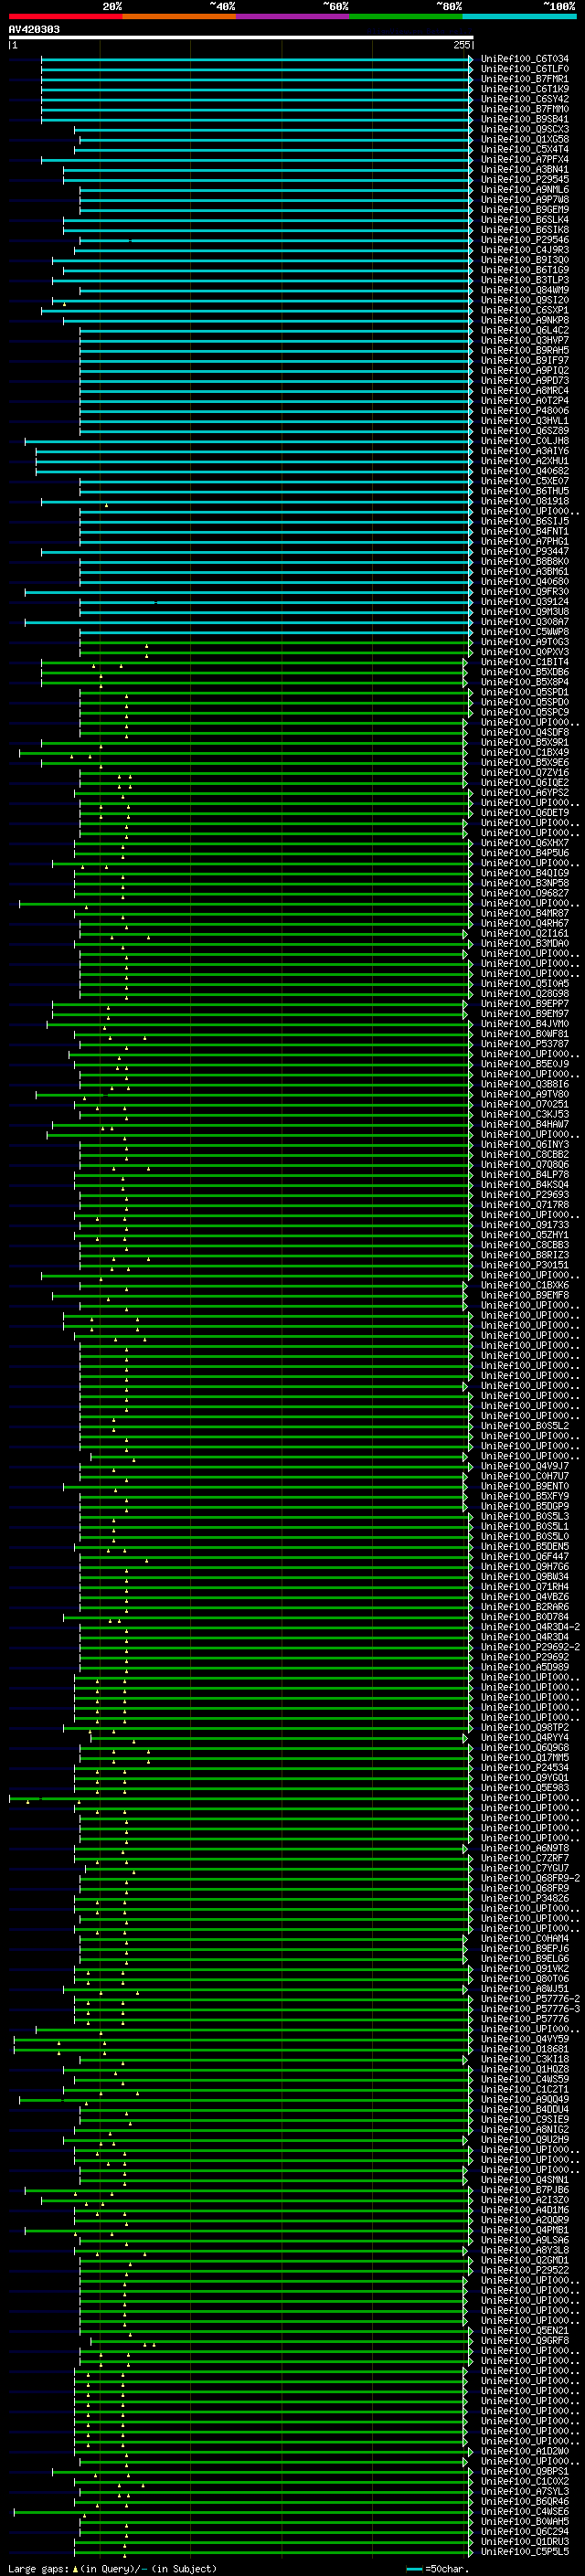Screen dimensions: 585x2576
Task: Select the UniRef100_Q3HVL1 label
Action: pyautogui.click(x=524, y=421)
